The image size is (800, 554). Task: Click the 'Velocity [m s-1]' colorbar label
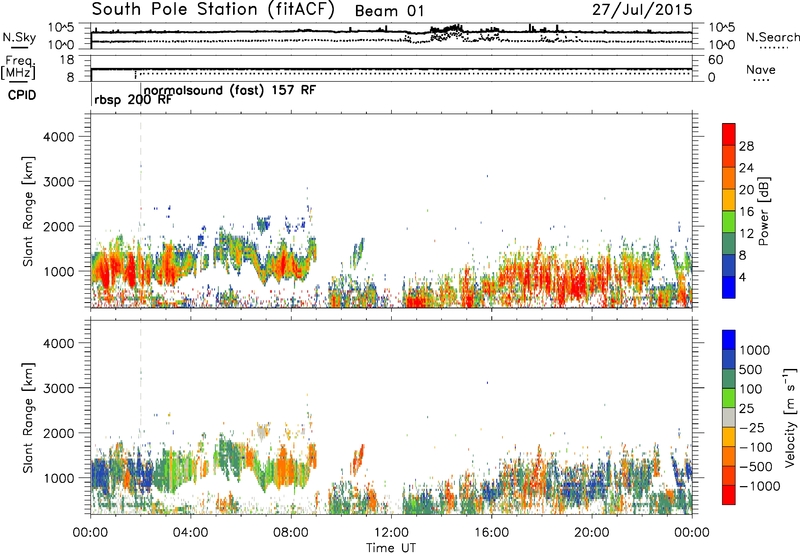point(790,418)
